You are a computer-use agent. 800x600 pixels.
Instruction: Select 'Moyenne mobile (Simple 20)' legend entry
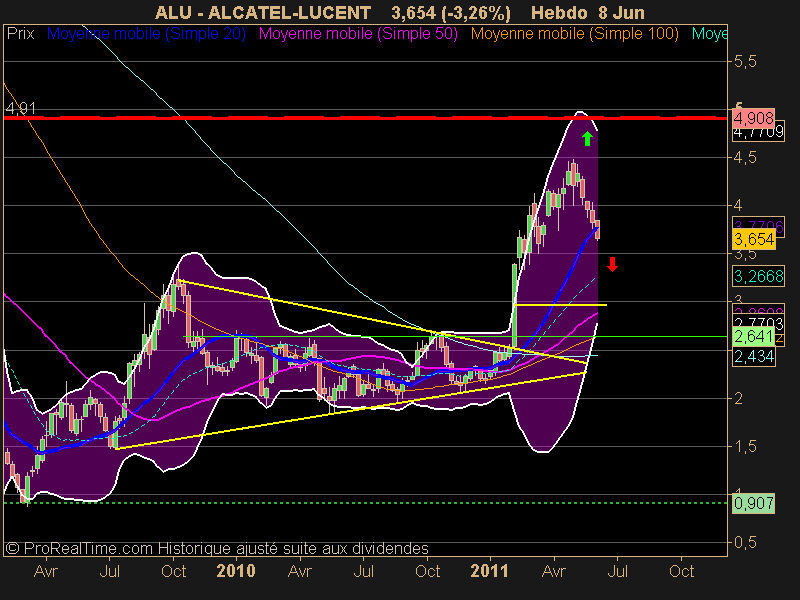point(146,34)
